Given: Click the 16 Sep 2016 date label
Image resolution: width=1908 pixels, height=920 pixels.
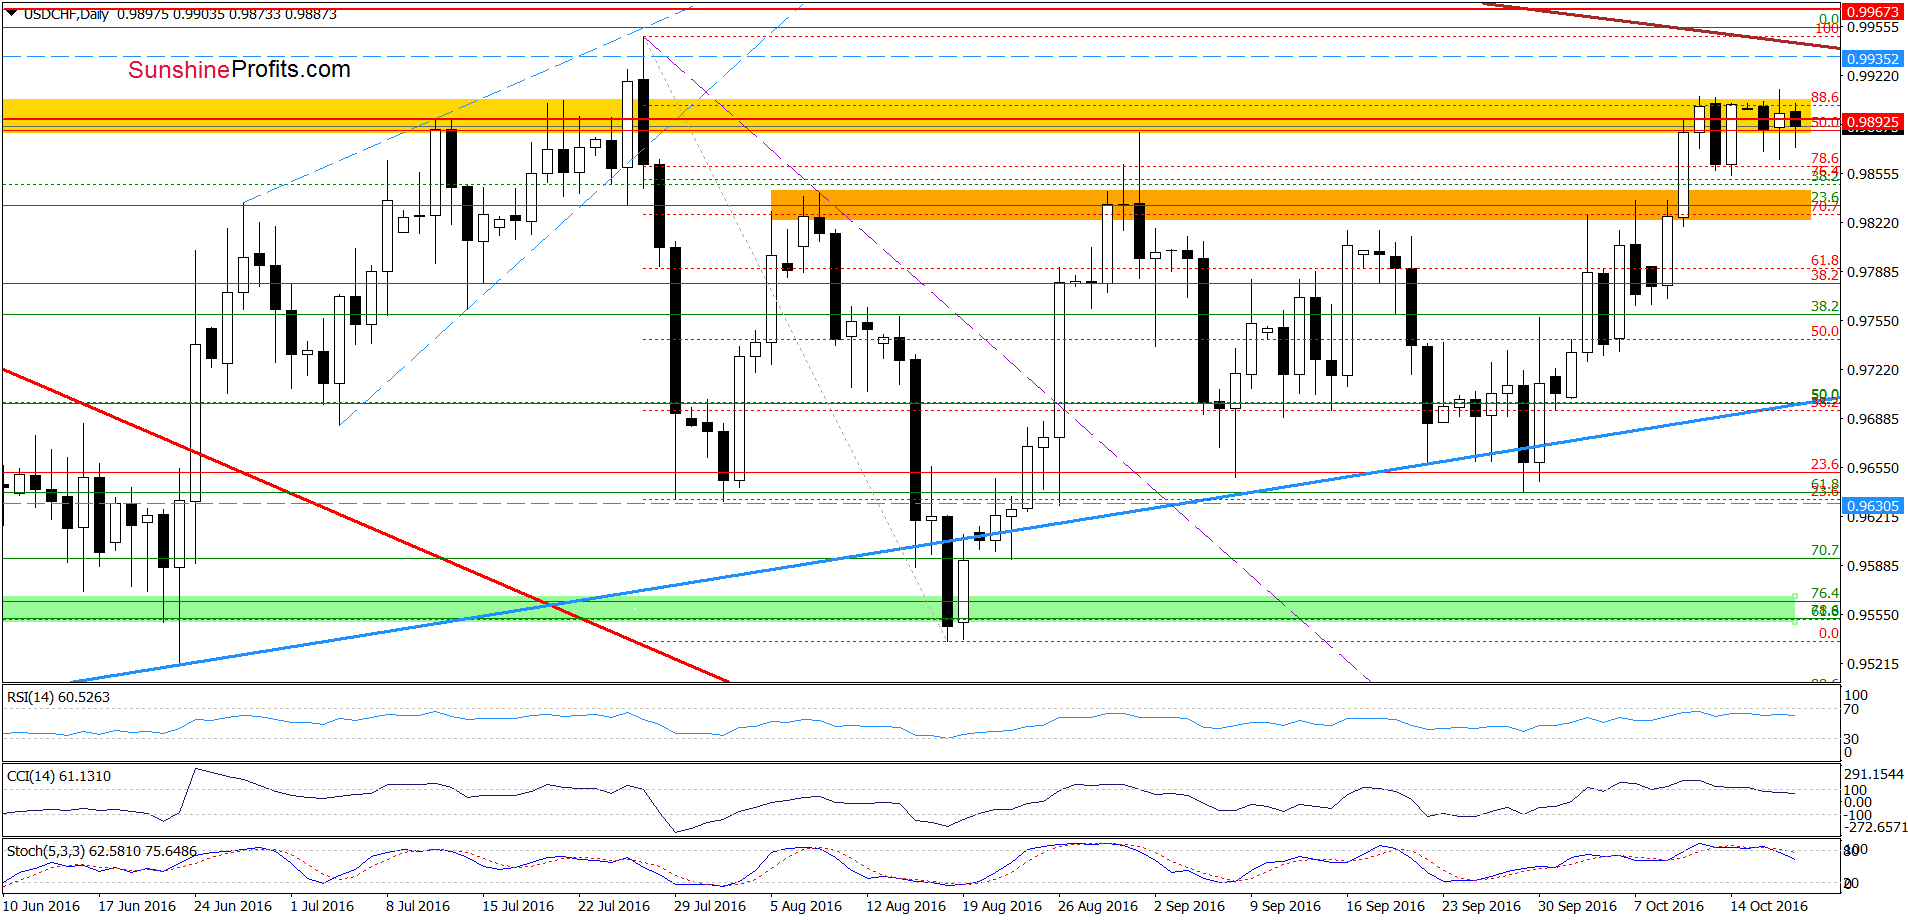Looking at the screenshot, I should [x=1386, y=906].
